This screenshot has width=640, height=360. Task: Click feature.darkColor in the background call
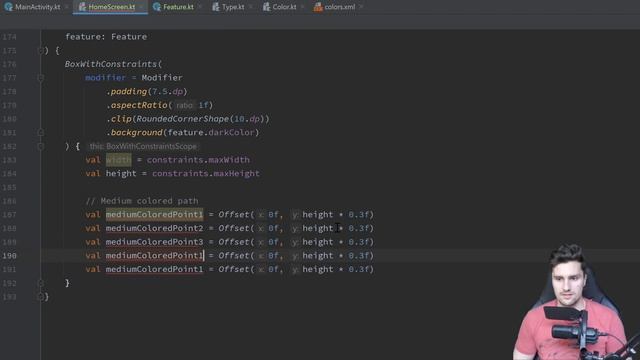pos(211,132)
